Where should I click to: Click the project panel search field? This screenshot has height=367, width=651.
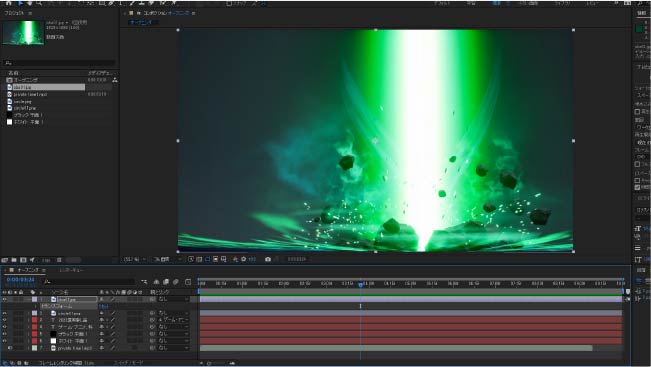click(59, 63)
